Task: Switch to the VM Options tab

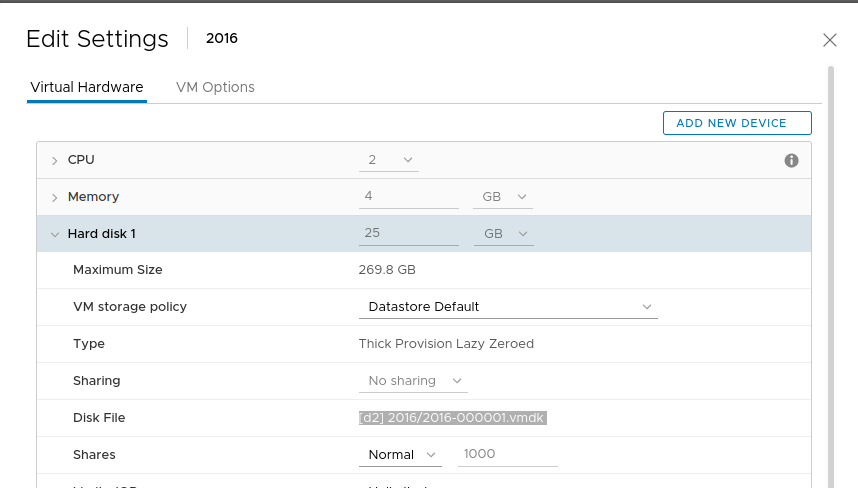Action: [x=215, y=87]
